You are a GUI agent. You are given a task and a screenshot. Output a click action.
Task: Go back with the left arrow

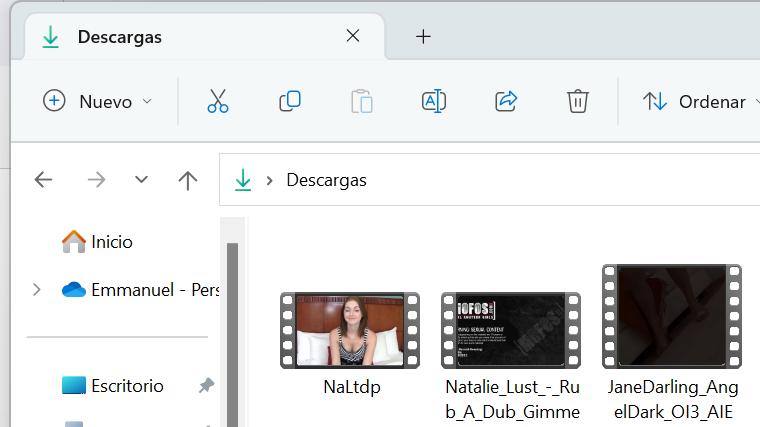(43, 180)
